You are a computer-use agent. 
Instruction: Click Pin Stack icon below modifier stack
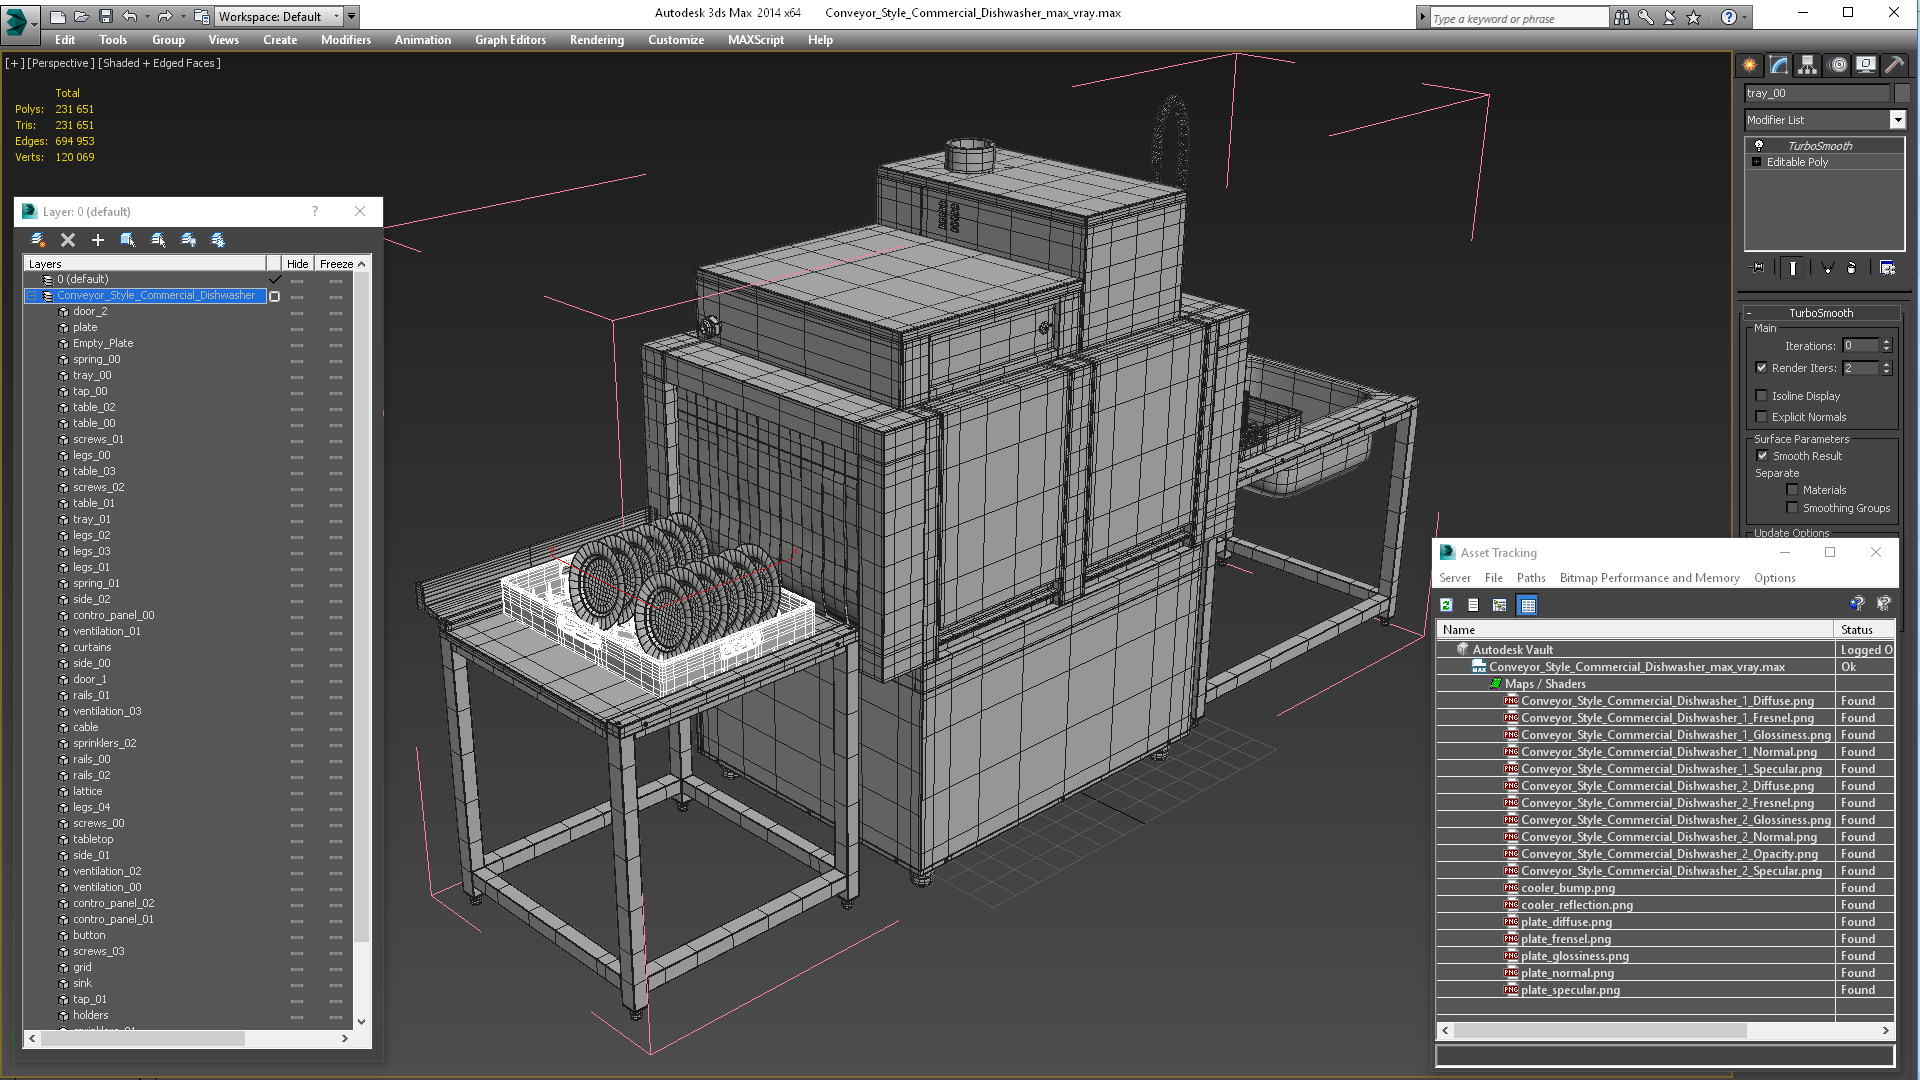(x=1757, y=268)
